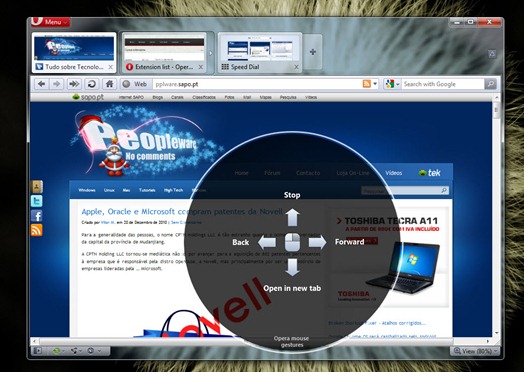Open the Blogs link in SAPO bar
The height and width of the screenshot is (372, 524).
157,97
